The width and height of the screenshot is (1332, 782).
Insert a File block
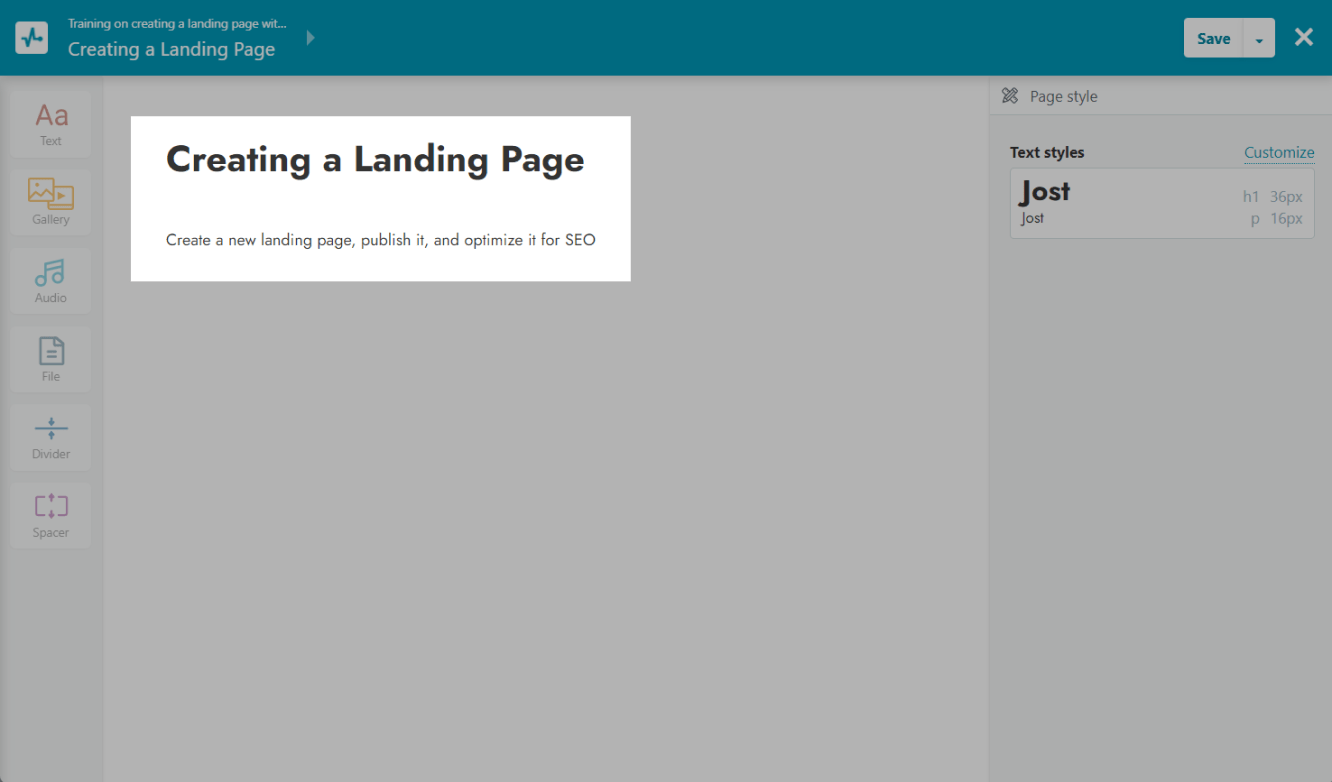point(50,359)
